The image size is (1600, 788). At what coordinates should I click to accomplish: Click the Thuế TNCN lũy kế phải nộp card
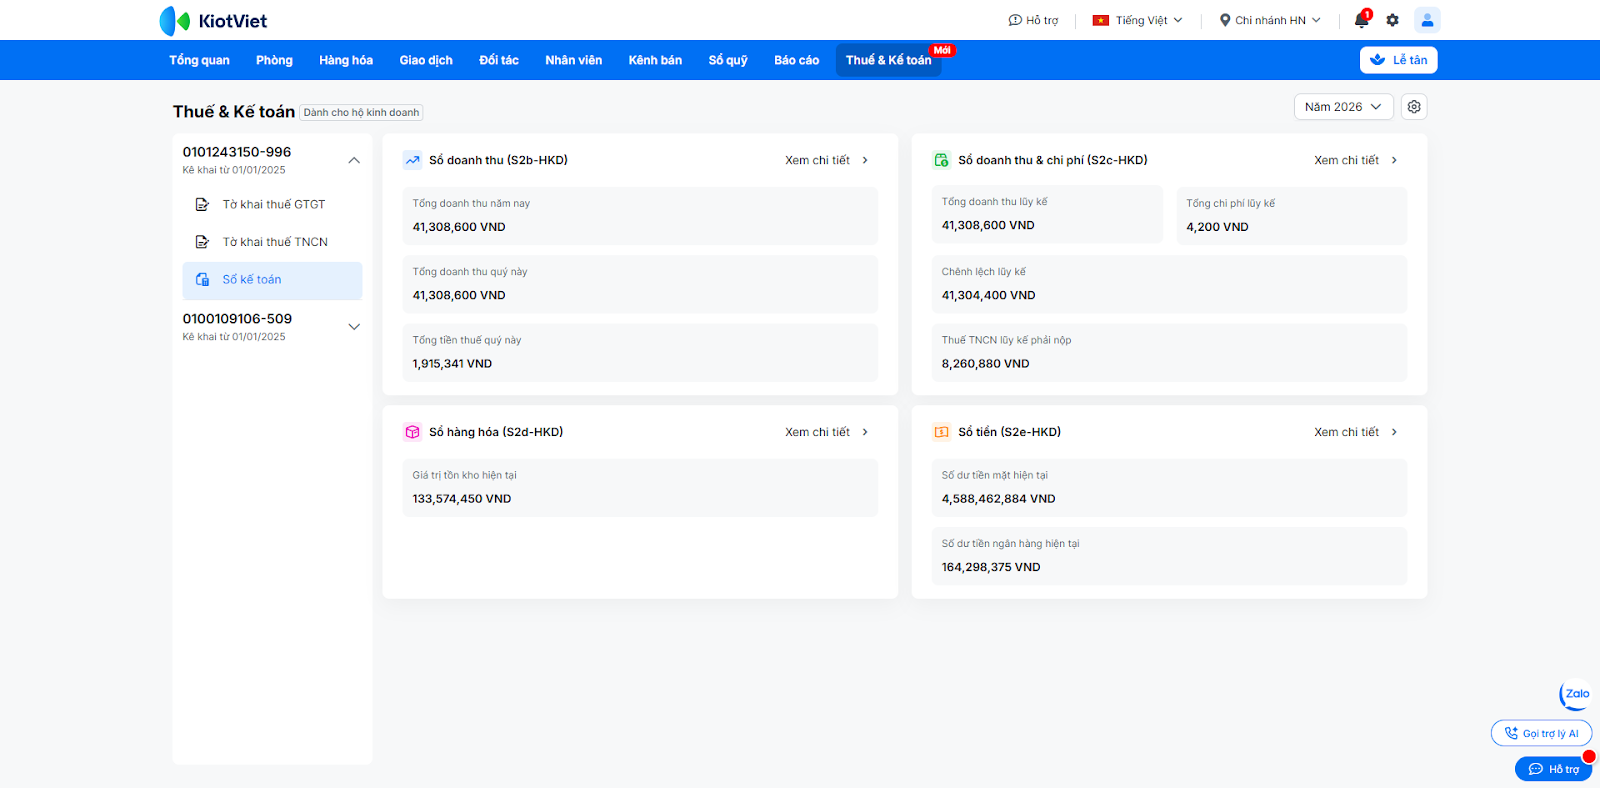point(1169,352)
